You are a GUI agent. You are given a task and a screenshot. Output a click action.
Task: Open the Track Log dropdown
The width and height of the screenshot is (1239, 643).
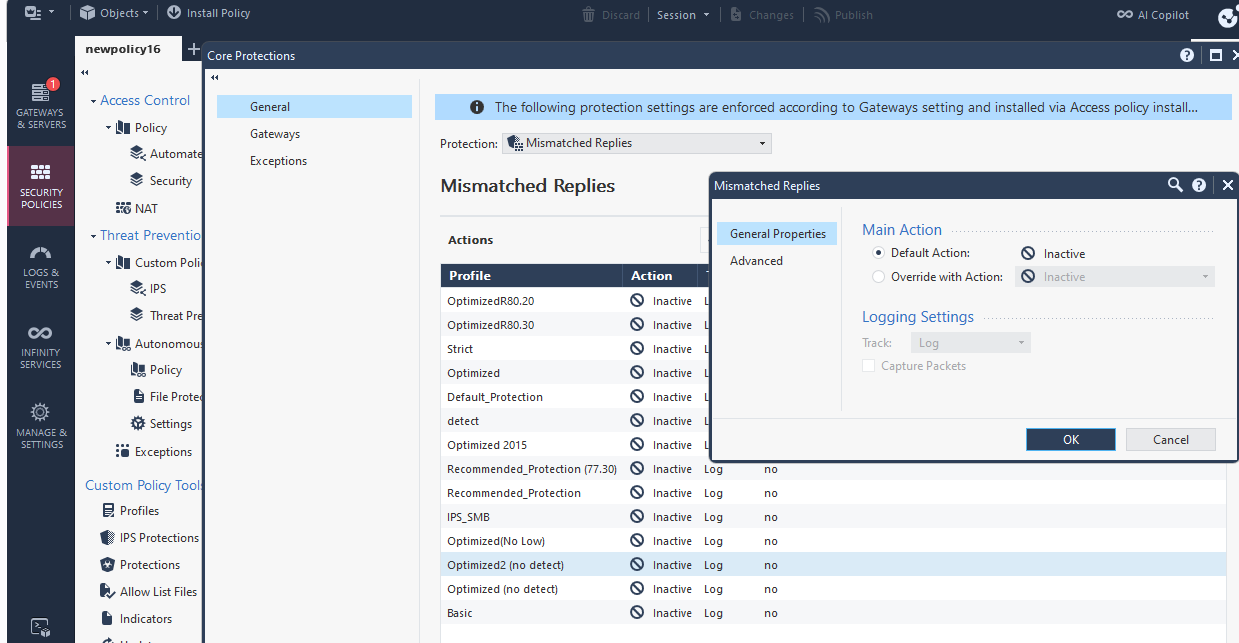971,343
